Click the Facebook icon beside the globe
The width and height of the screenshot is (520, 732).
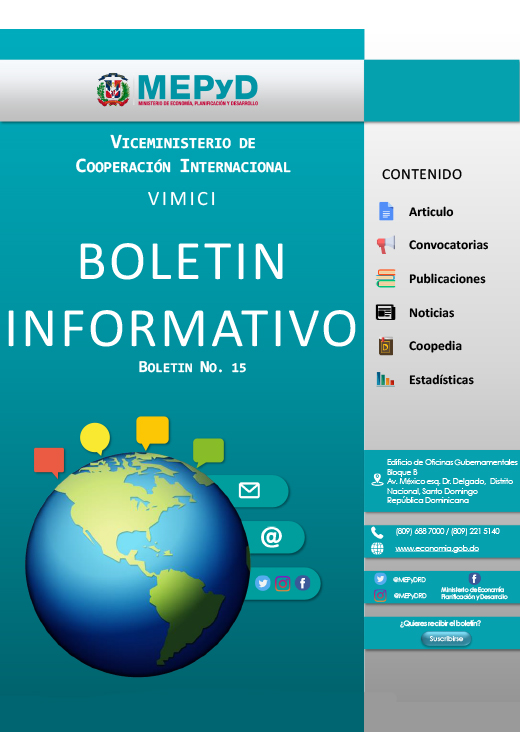(302, 583)
